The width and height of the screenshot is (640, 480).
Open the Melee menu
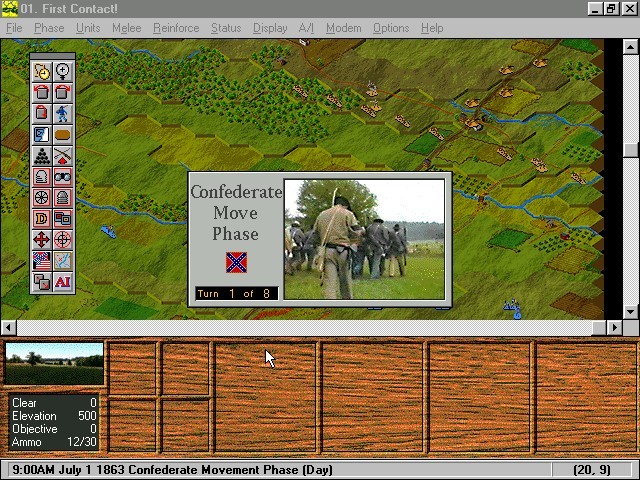click(x=127, y=28)
